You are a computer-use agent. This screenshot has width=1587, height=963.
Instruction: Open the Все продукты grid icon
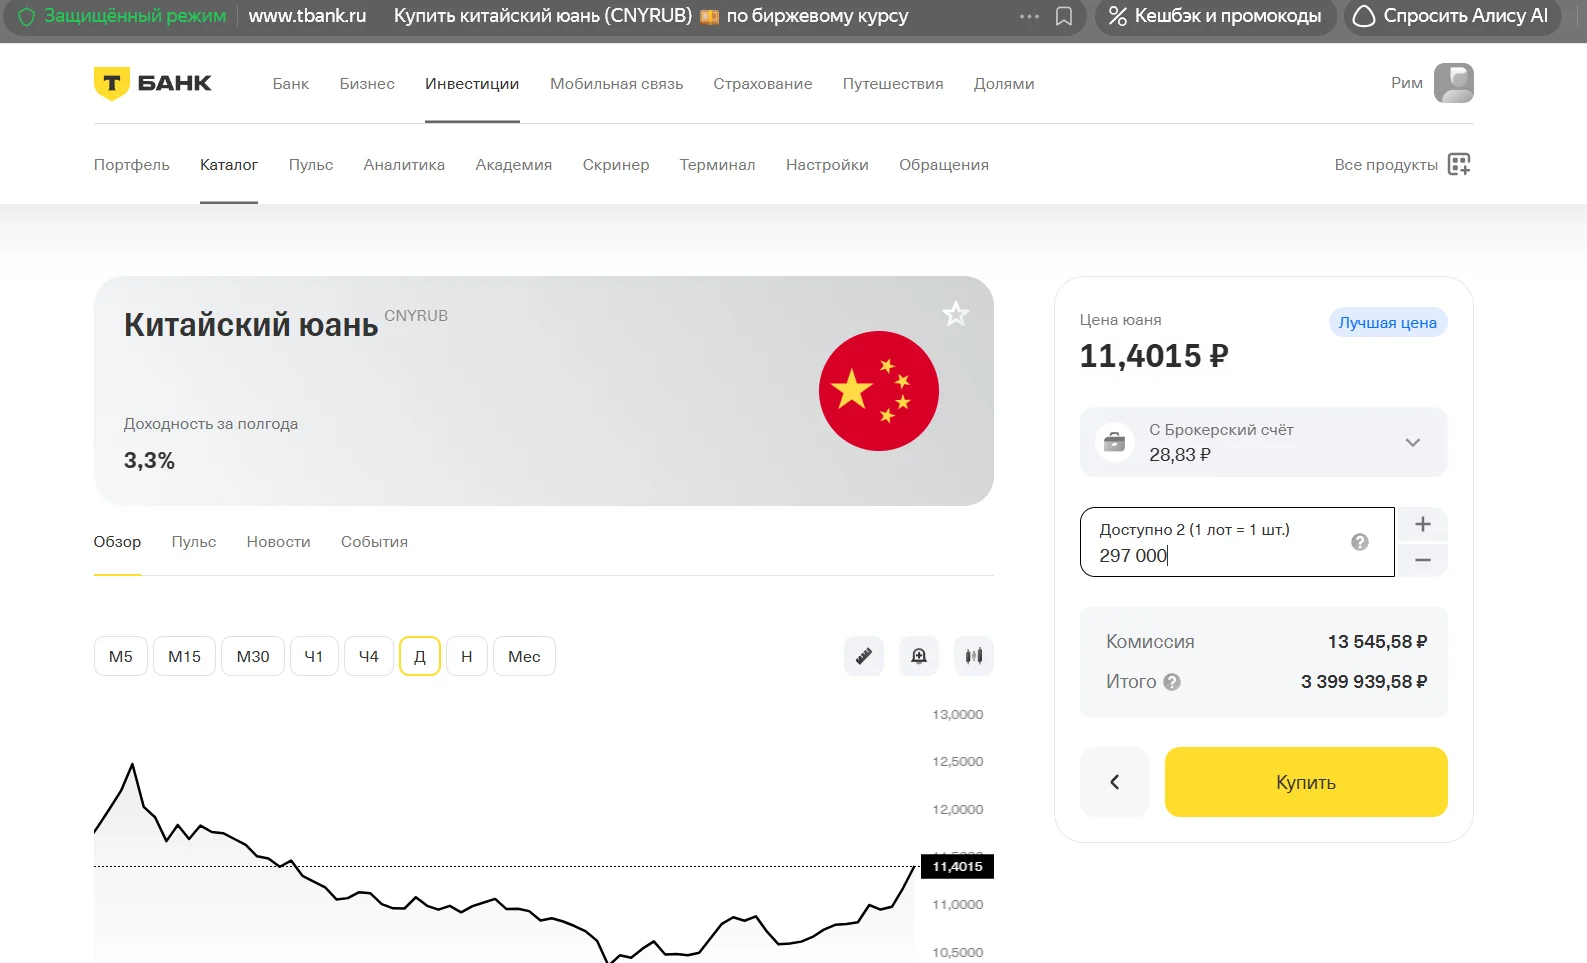pos(1459,164)
